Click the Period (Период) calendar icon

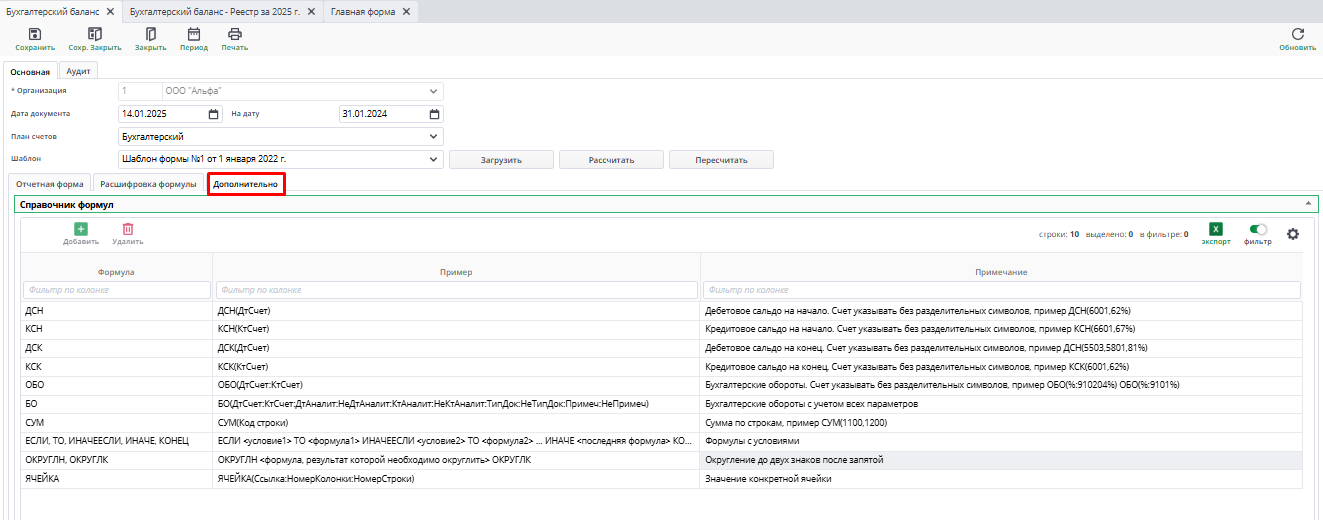[x=194, y=35]
